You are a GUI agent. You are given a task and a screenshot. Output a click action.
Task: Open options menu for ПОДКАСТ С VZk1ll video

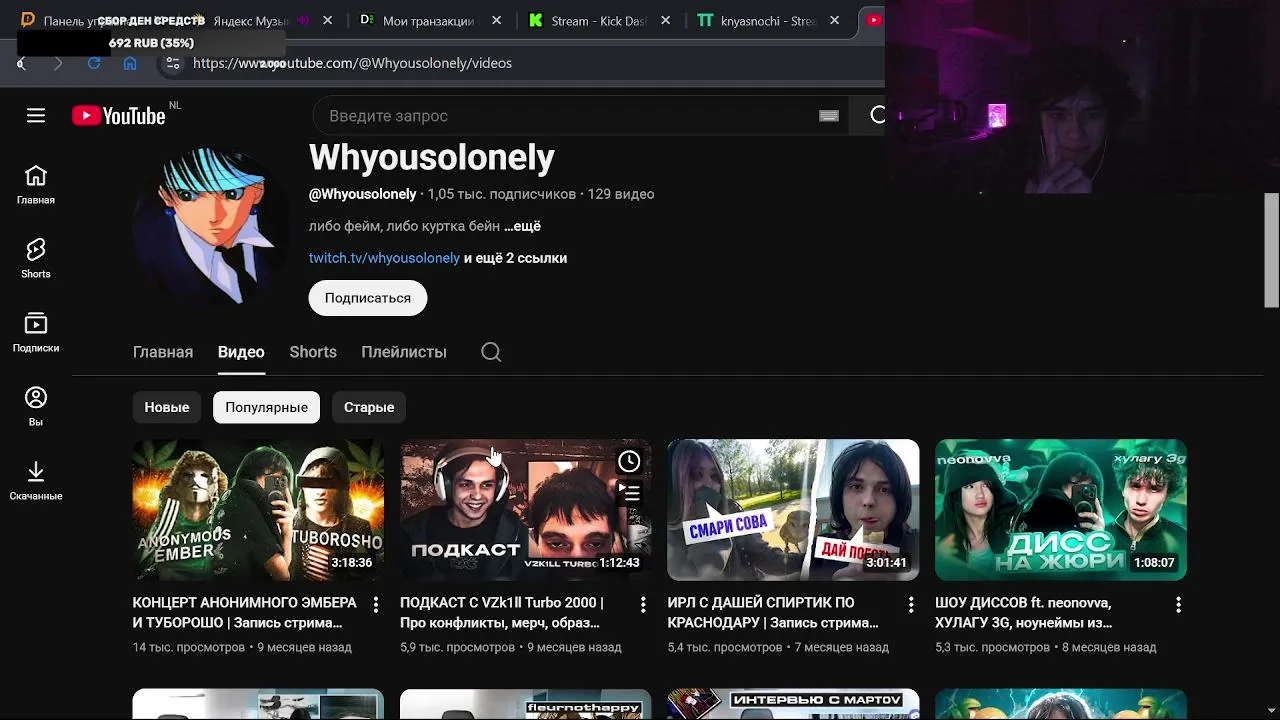tap(643, 605)
